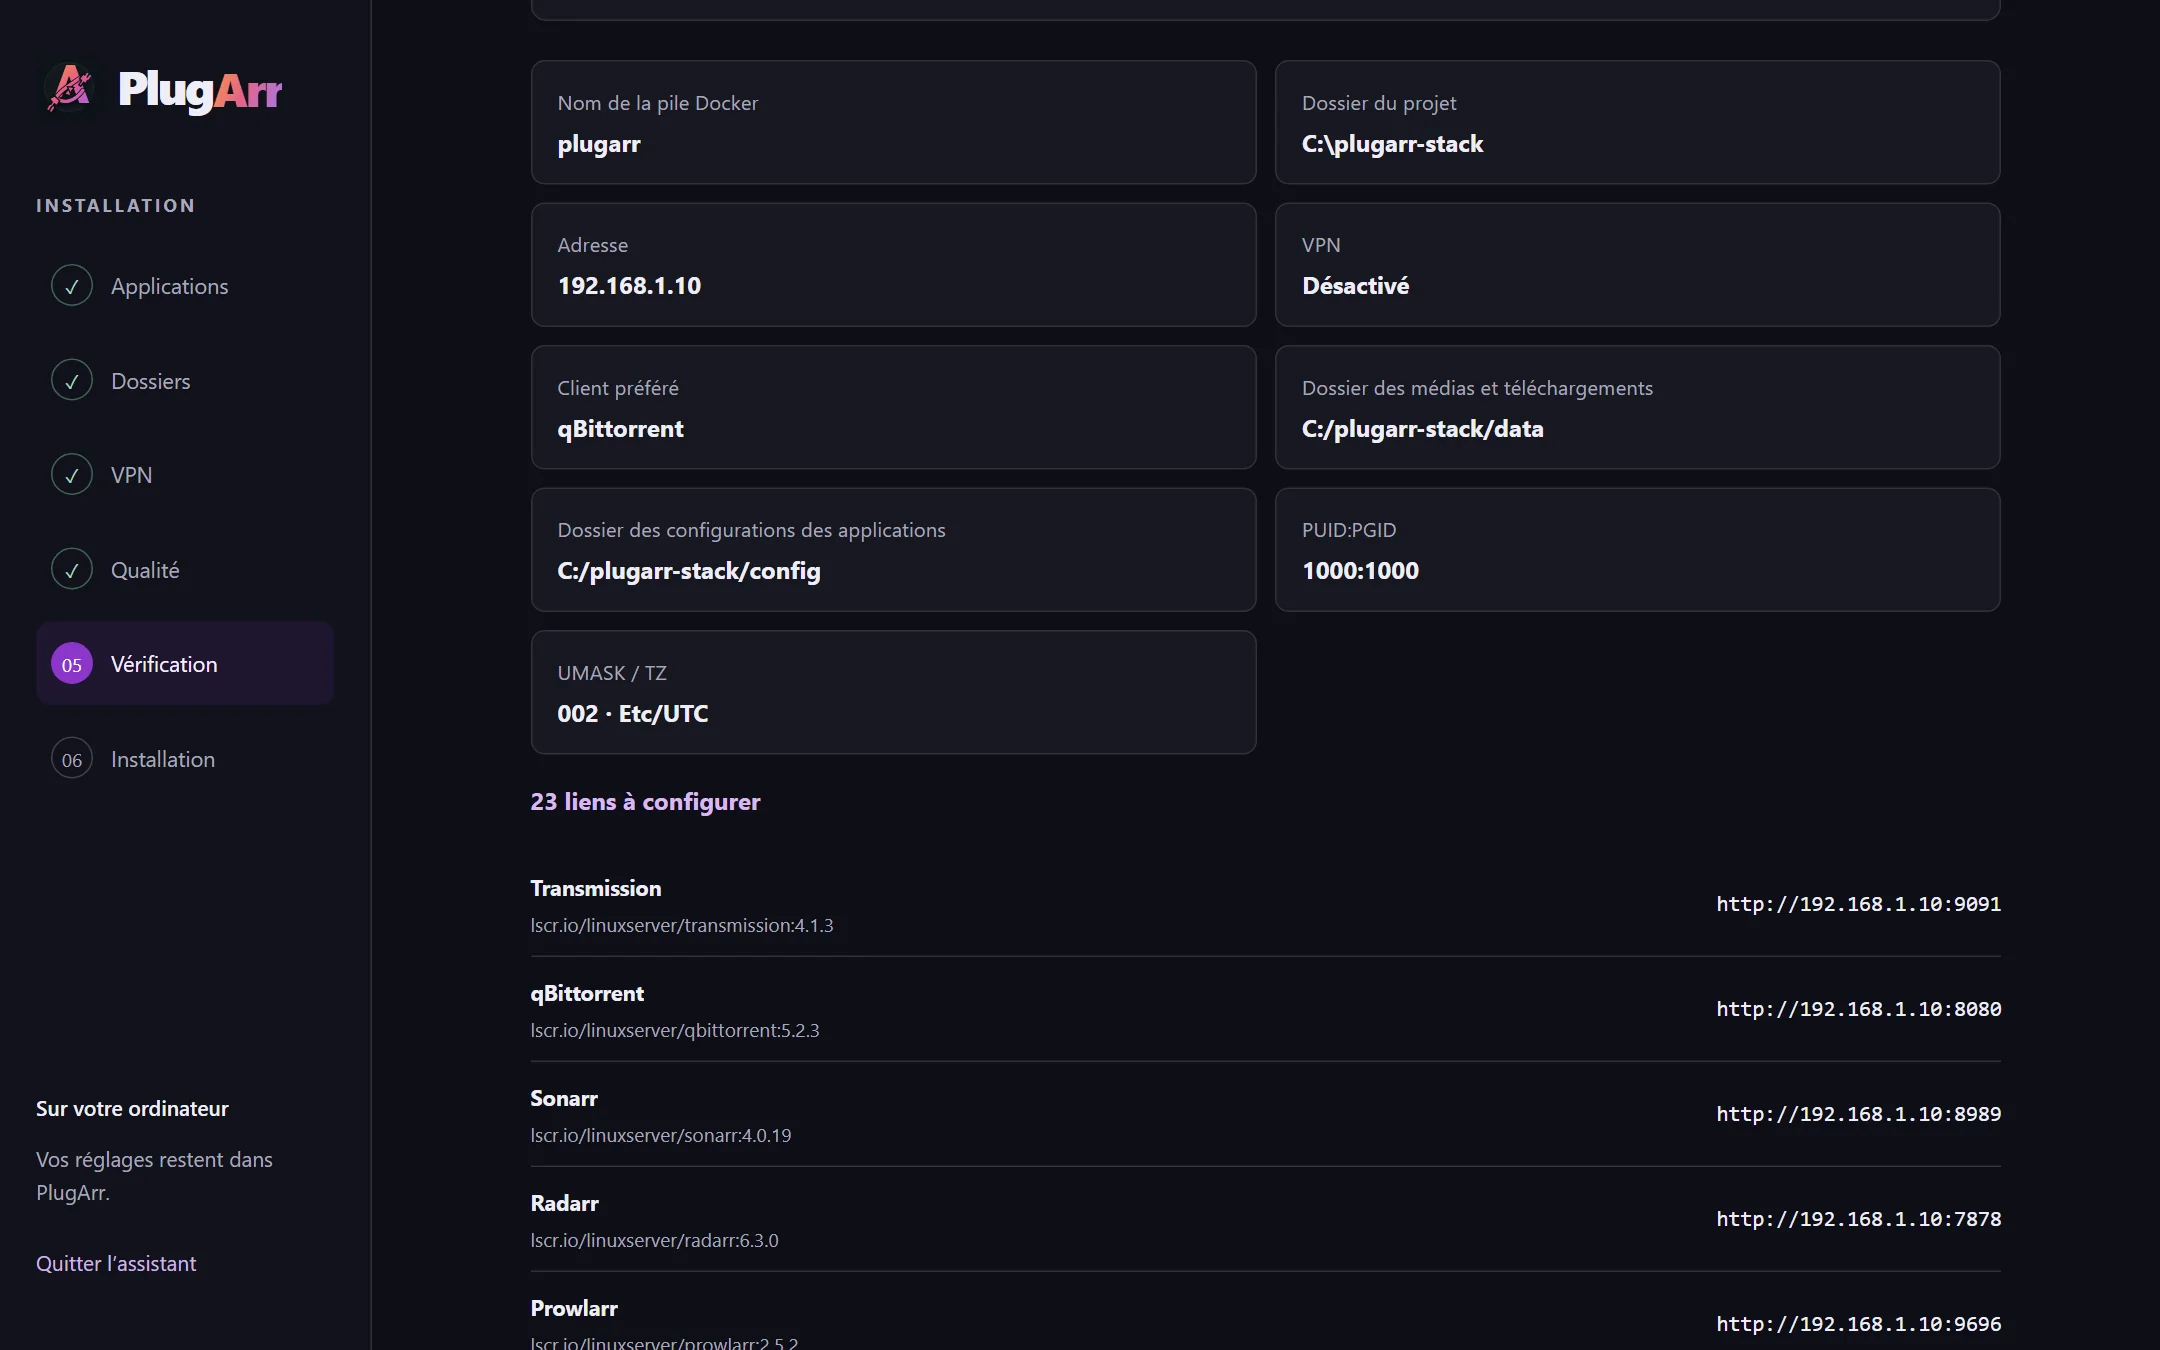
Task: Click the Prowlarr row title
Action: tap(574, 1308)
